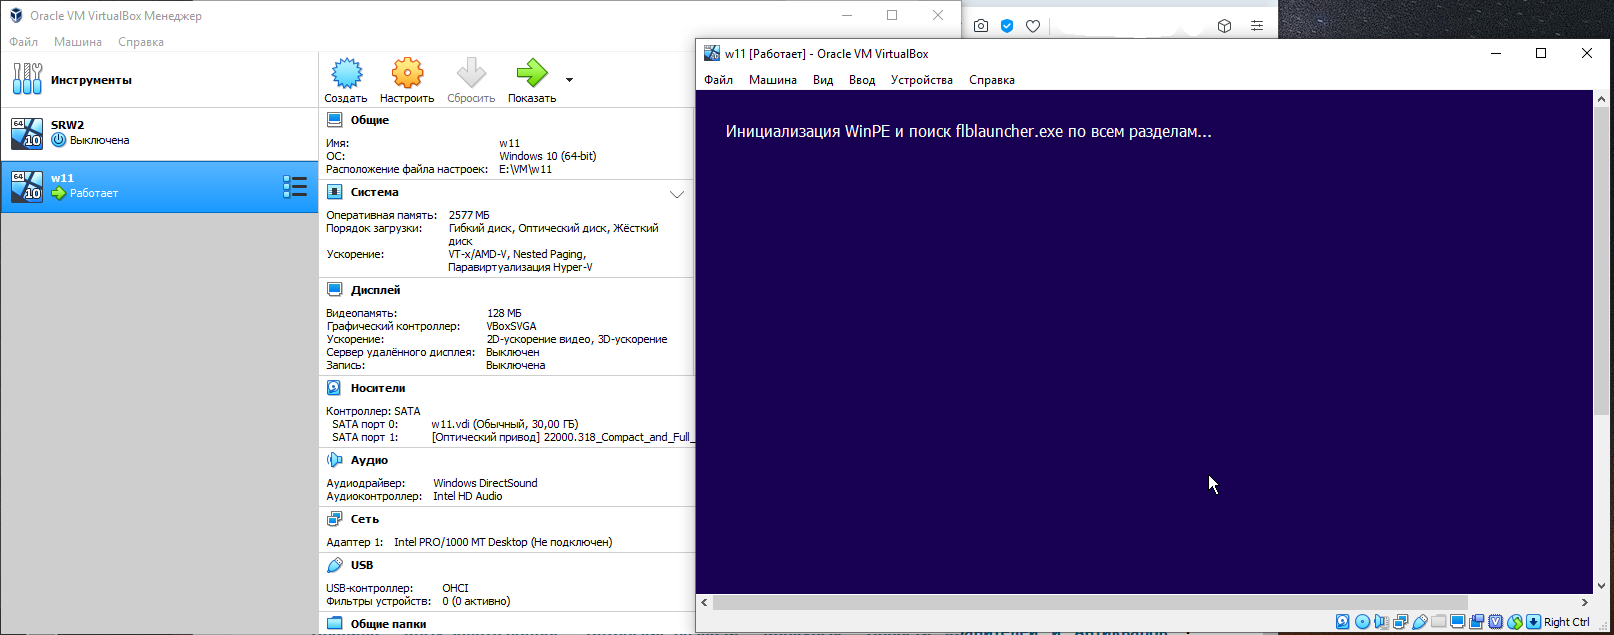Click the network status bar icon
Screen dimensions: 1614x635
coord(1400,622)
